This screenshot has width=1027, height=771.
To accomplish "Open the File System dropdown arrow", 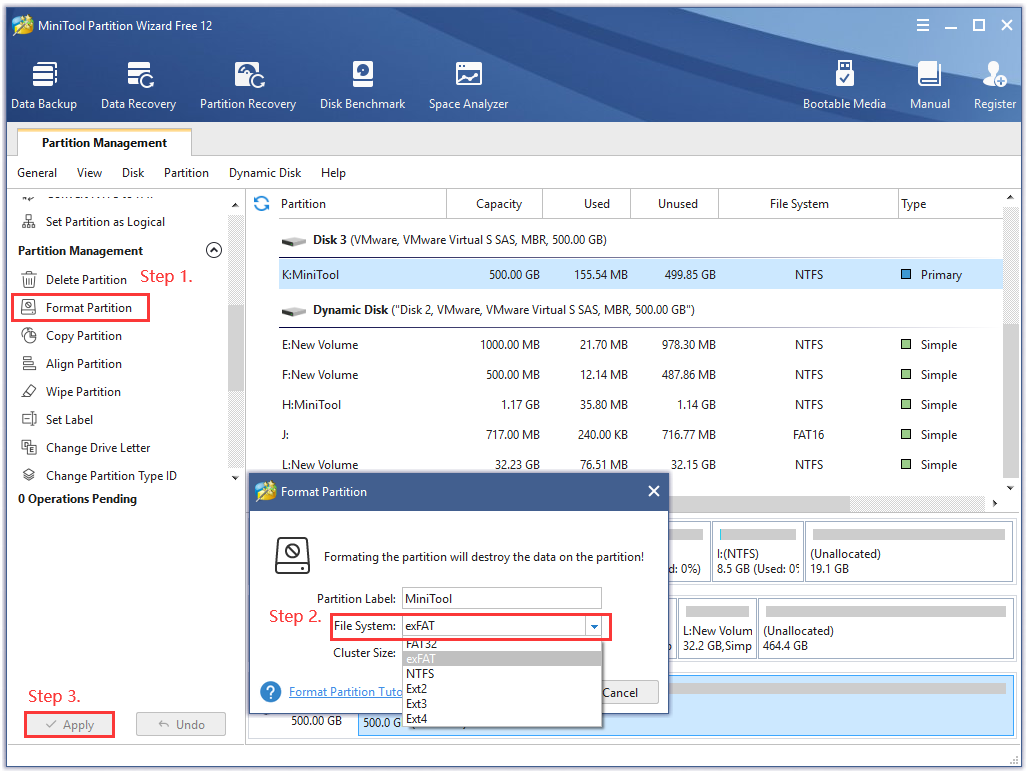I will click(x=594, y=626).
